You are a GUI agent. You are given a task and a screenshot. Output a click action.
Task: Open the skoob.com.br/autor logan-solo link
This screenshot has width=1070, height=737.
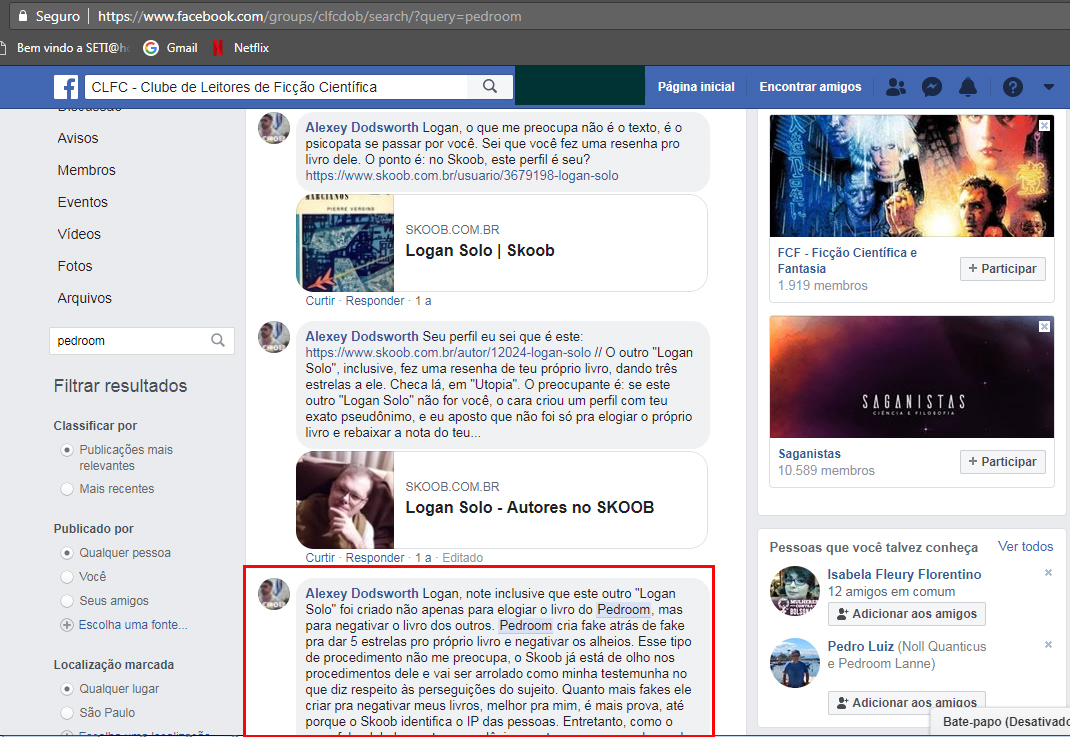[448, 353]
